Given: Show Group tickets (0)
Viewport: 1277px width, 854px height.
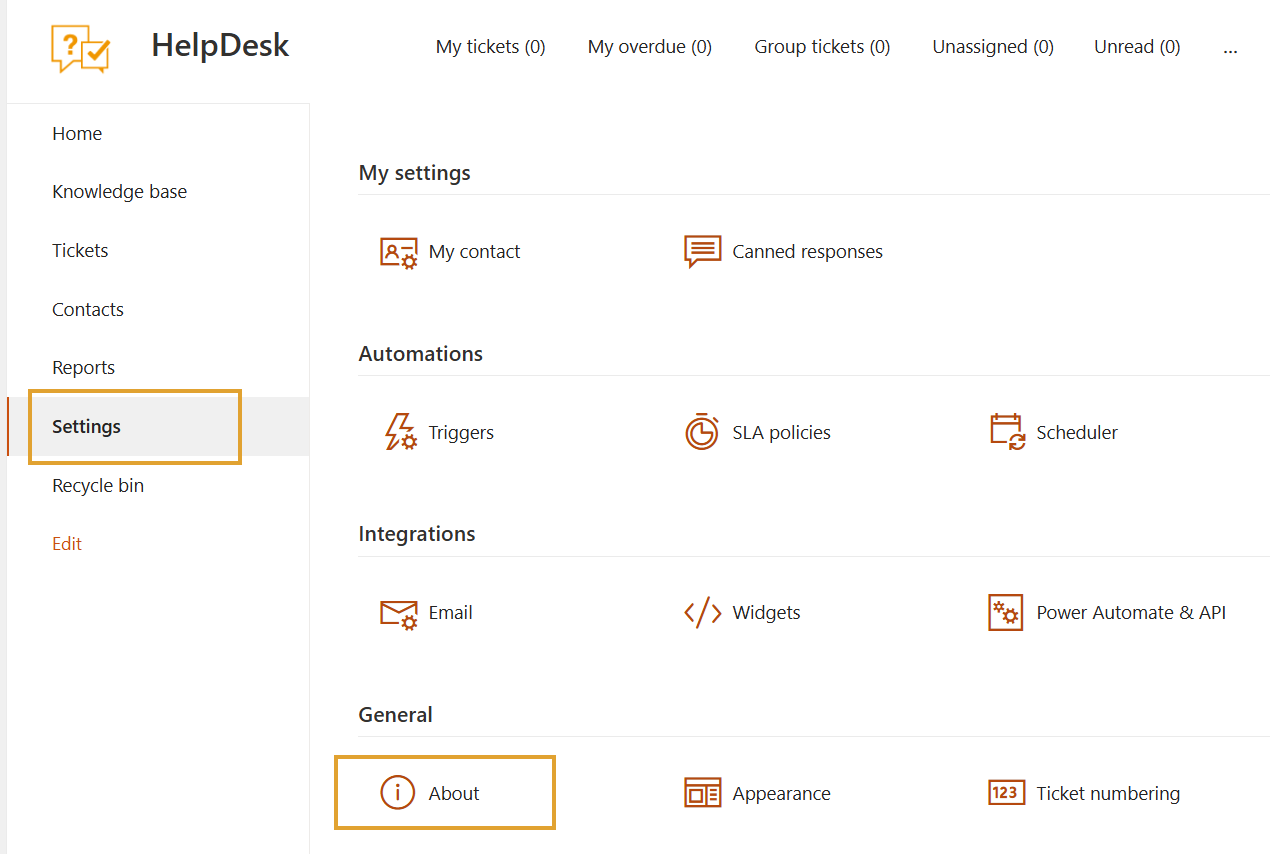Looking at the screenshot, I should tap(822, 47).
